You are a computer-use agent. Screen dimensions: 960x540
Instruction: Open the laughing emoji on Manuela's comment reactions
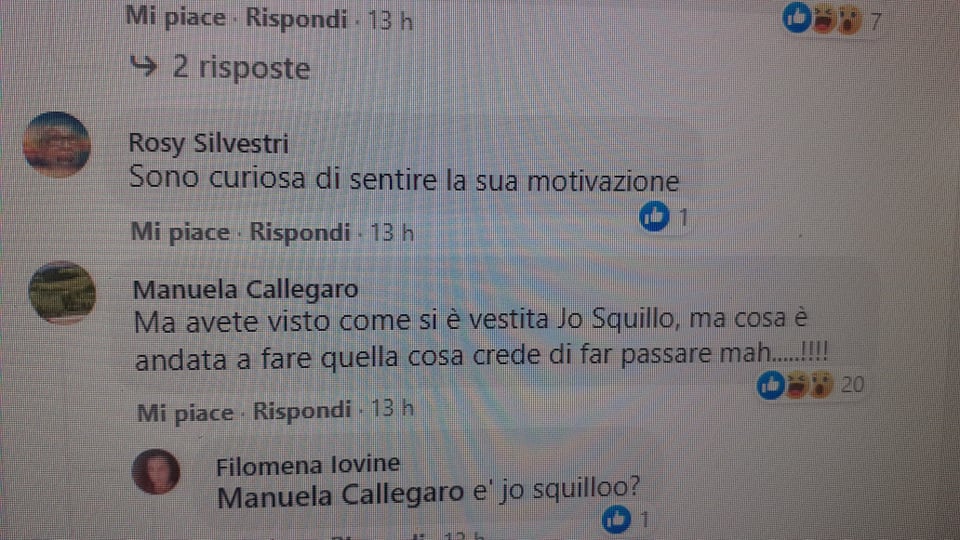pos(796,386)
